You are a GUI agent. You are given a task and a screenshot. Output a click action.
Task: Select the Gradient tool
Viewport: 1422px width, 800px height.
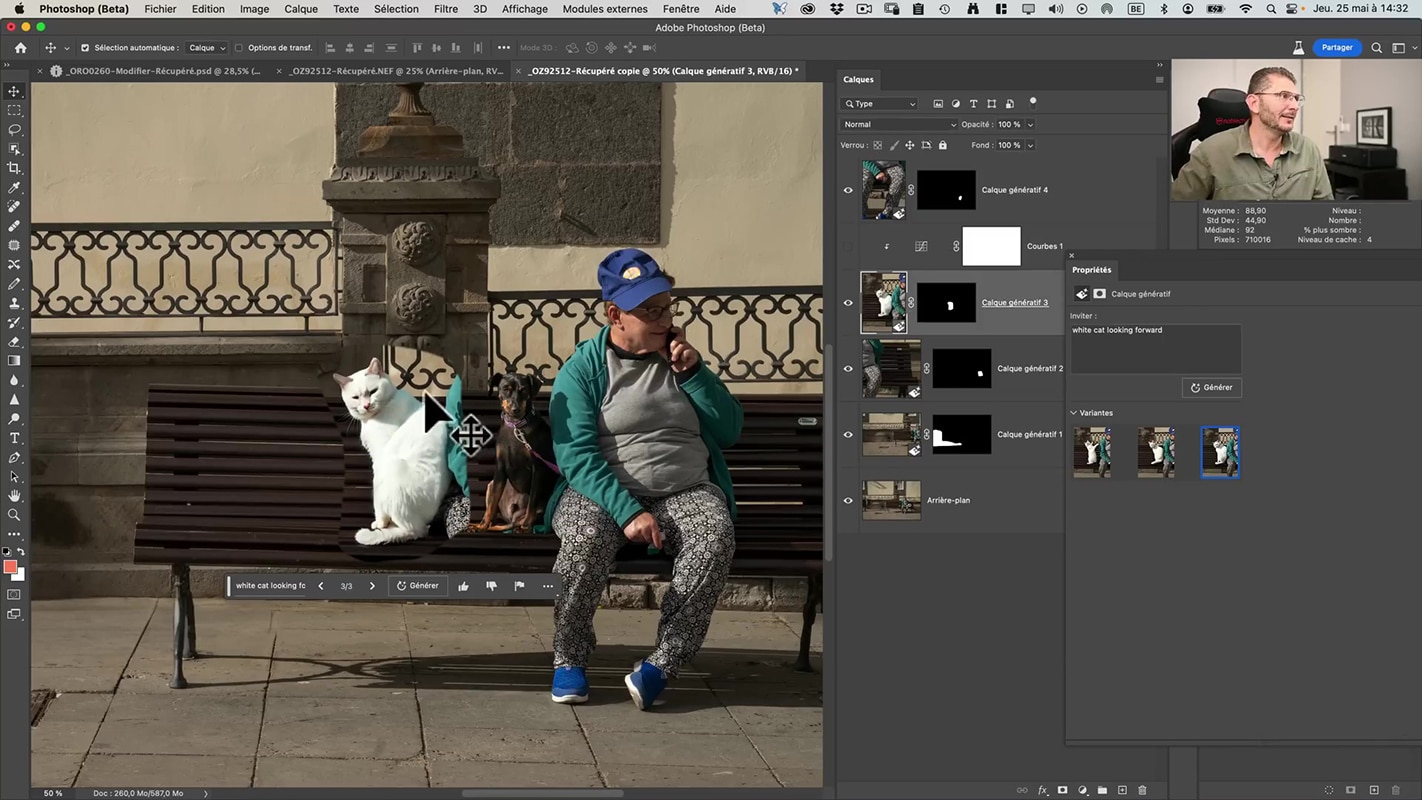(14, 360)
